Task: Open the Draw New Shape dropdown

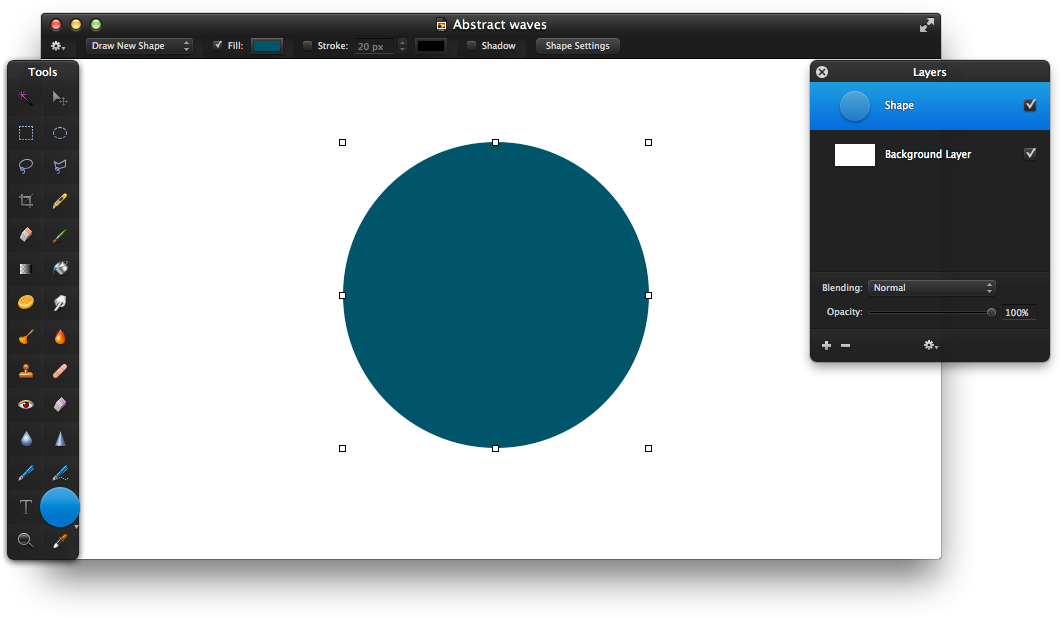Action: pos(139,45)
